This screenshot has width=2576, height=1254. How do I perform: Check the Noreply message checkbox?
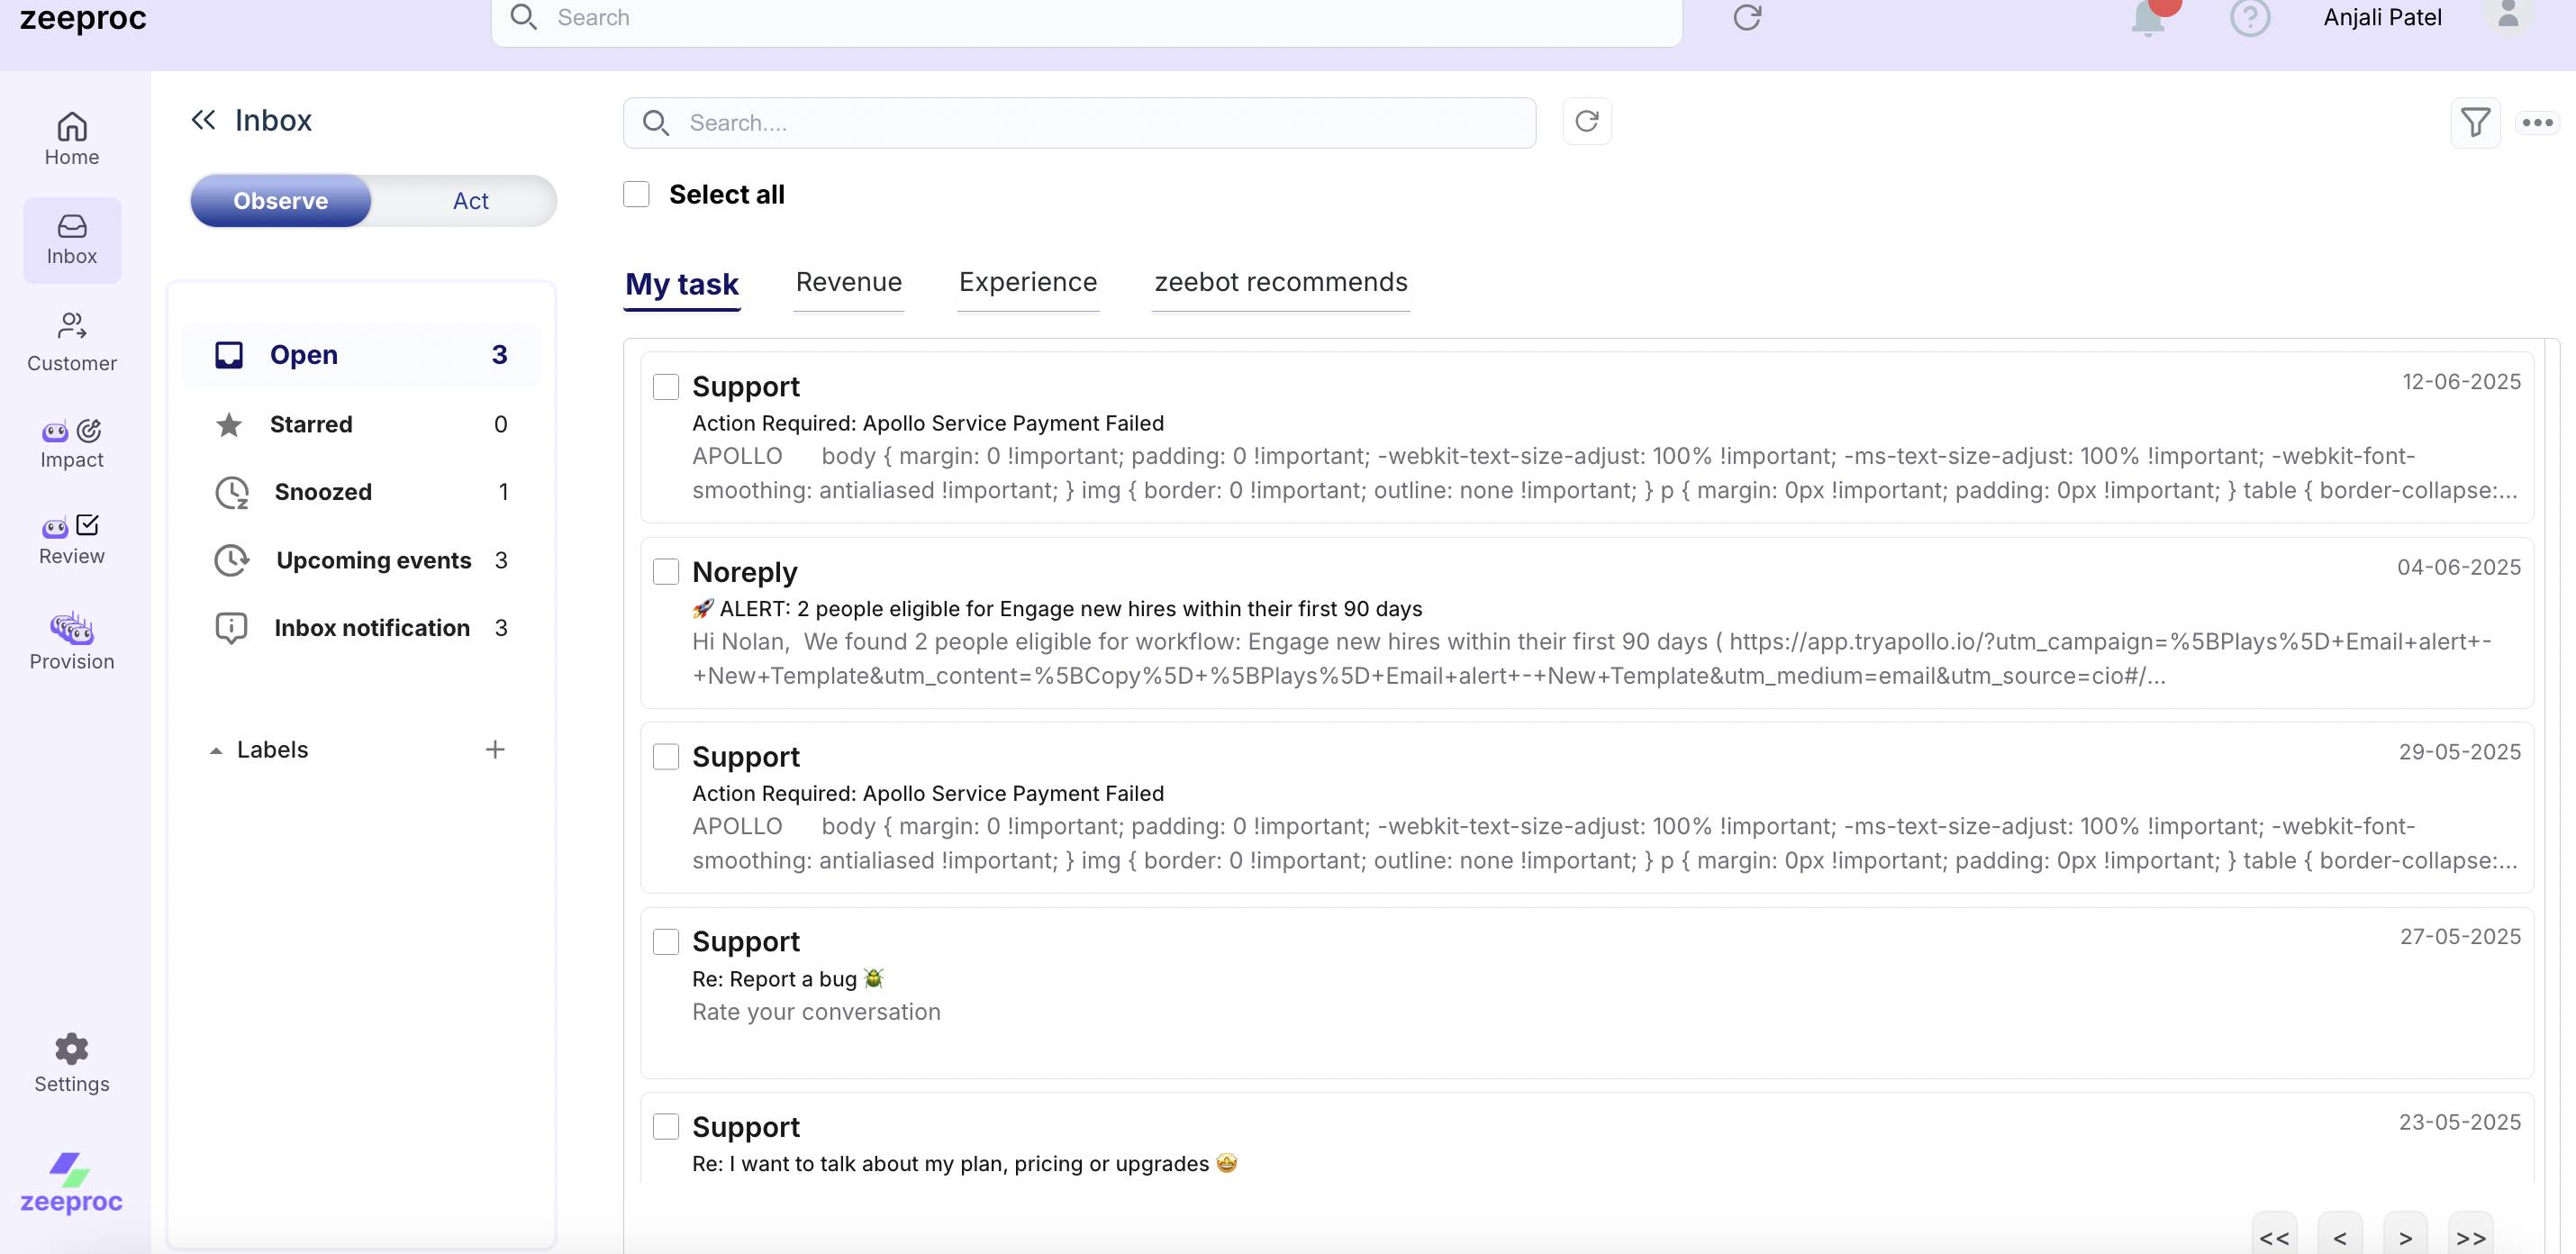tap(666, 571)
